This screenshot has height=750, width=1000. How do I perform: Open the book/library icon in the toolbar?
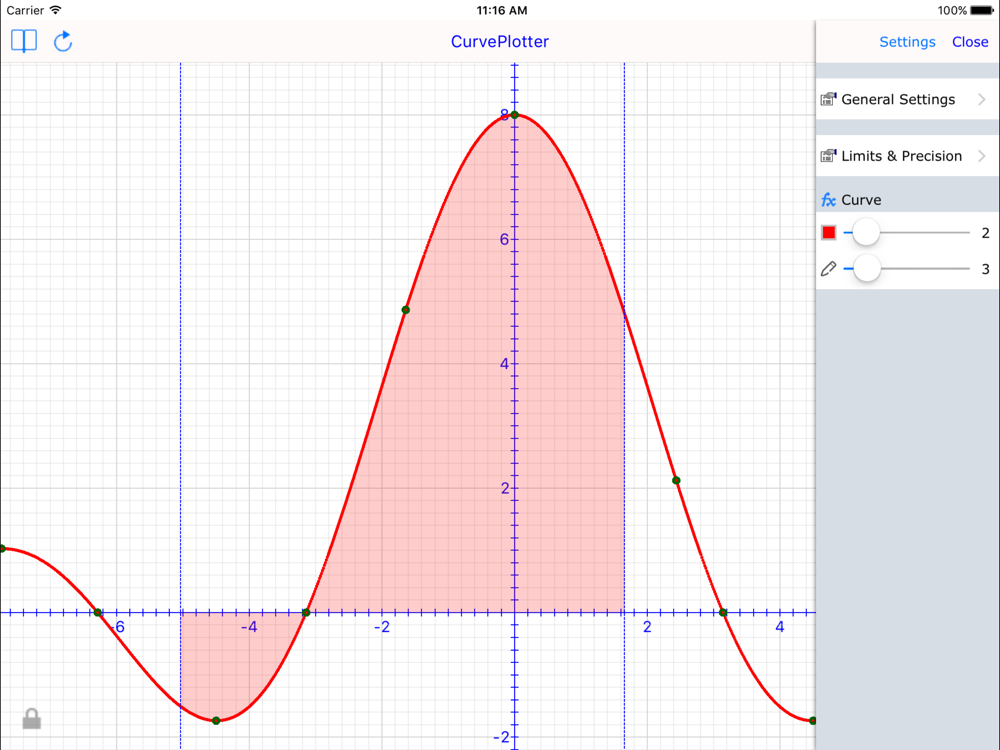pyautogui.click(x=24, y=41)
